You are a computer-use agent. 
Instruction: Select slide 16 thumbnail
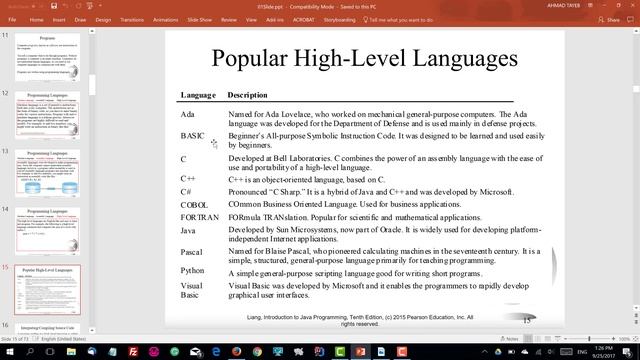47,329
